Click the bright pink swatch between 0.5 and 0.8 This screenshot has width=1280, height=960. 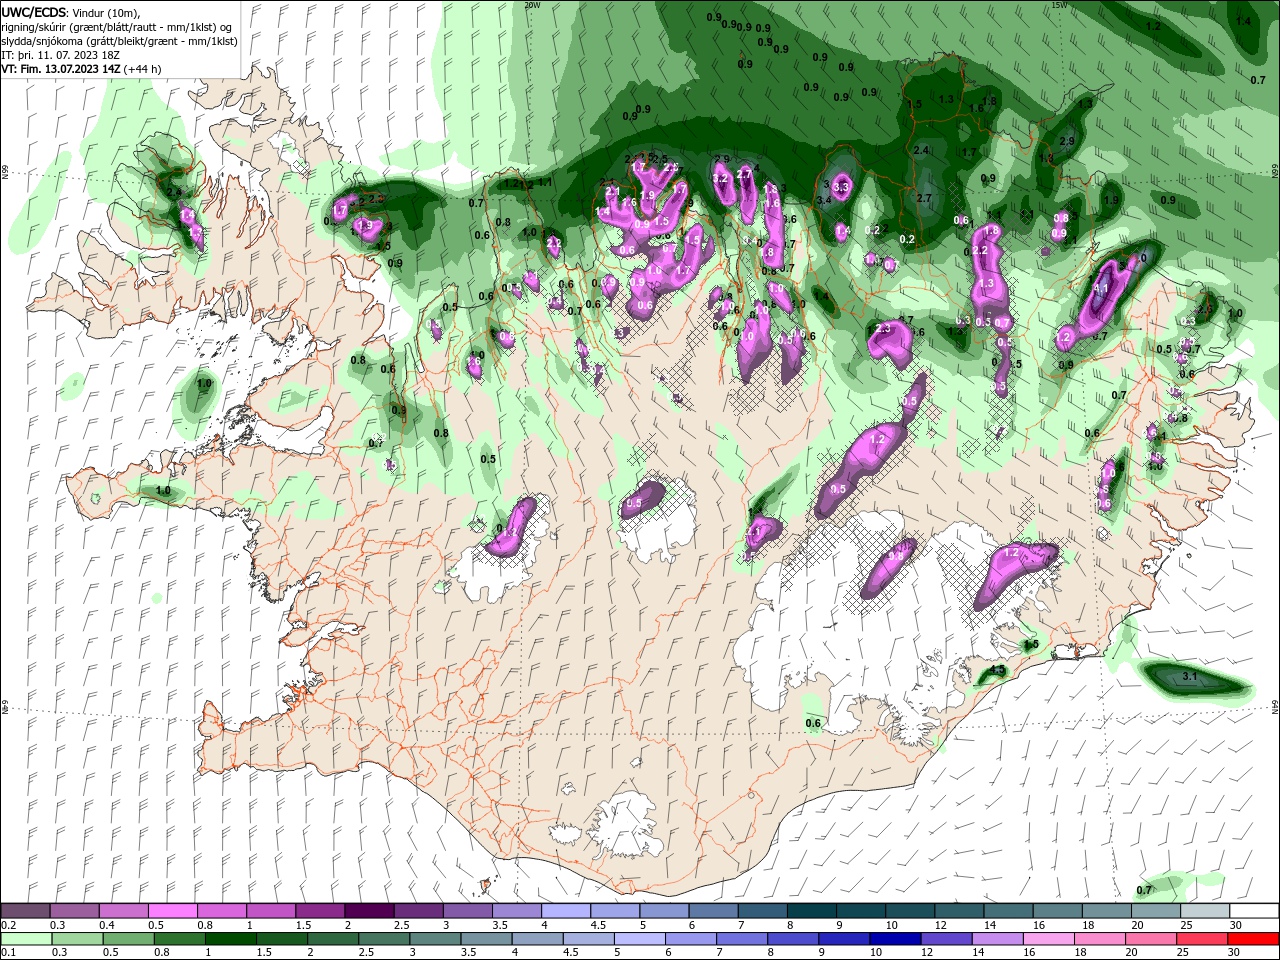pyautogui.click(x=172, y=911)
